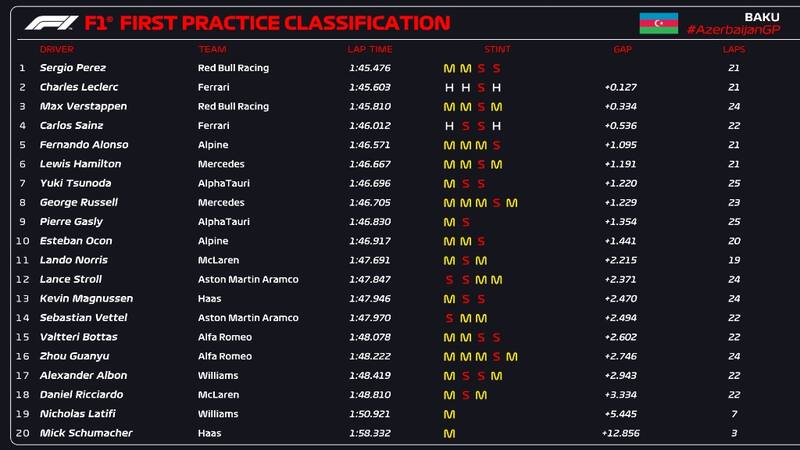
Task: Click the medium tyre icon in Nicholas Latifi's stint
Action: pyautogui.click(x=449, y=414)
